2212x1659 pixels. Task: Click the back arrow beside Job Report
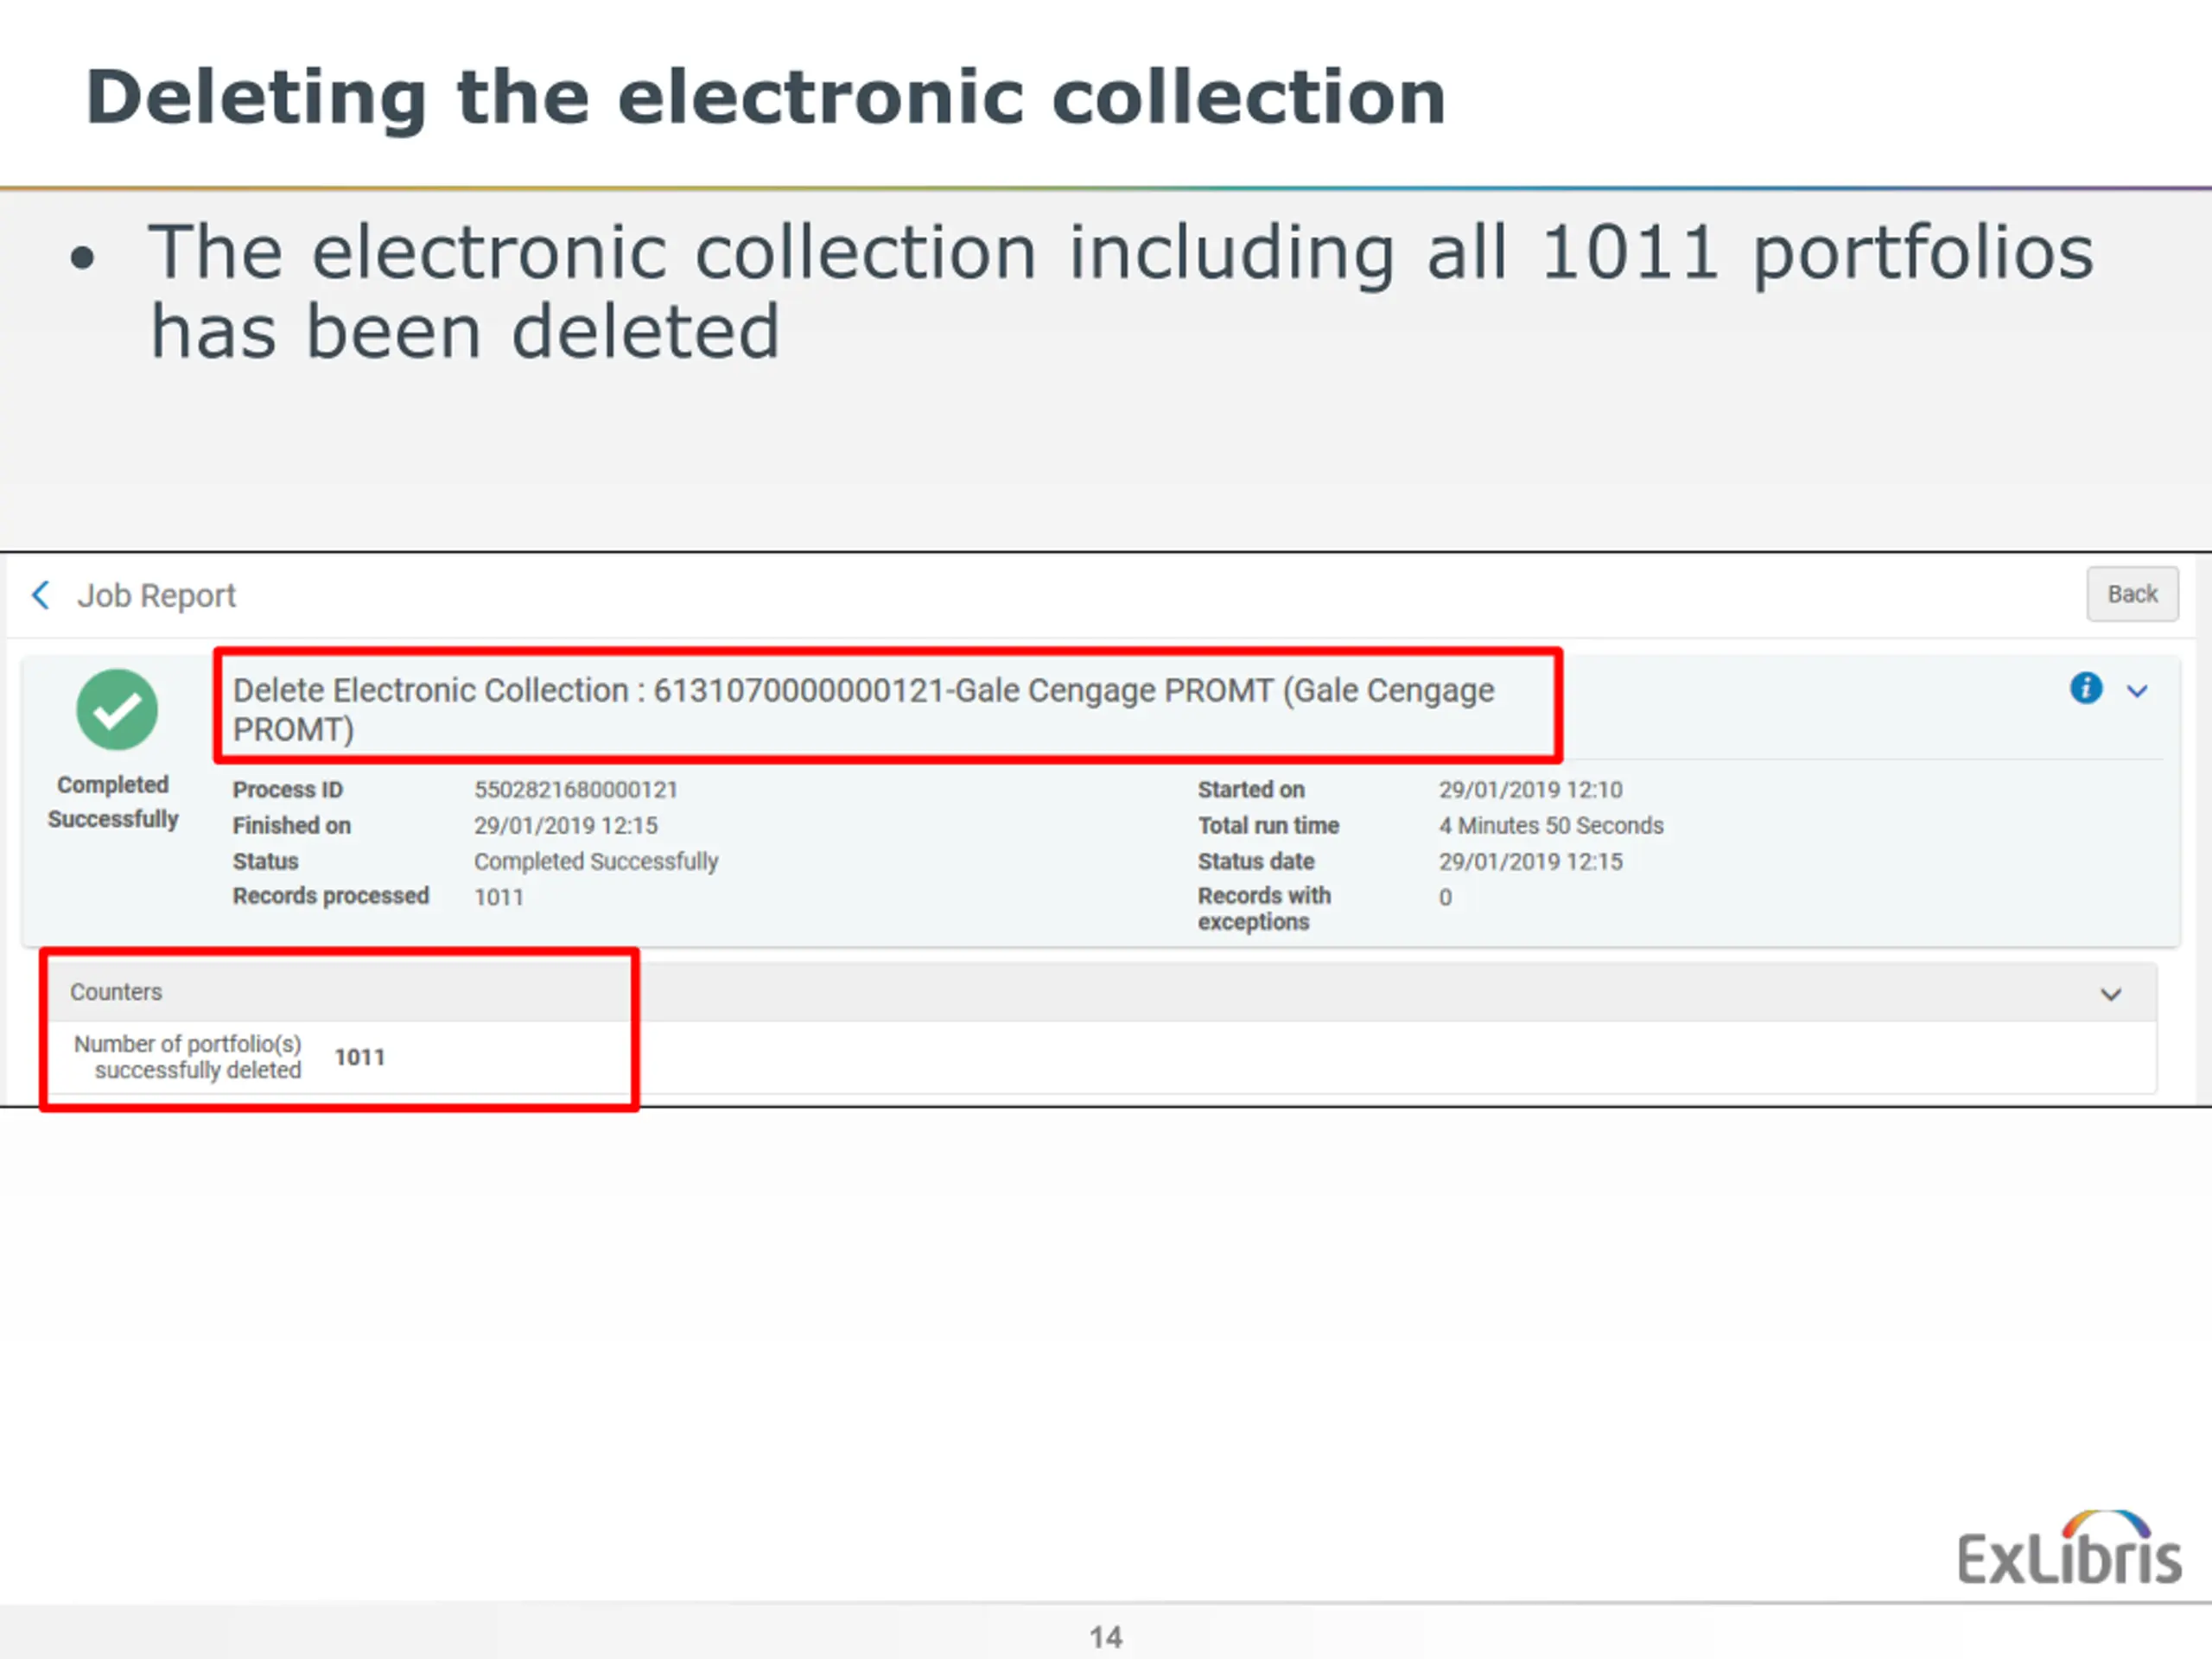click(40, 595)
